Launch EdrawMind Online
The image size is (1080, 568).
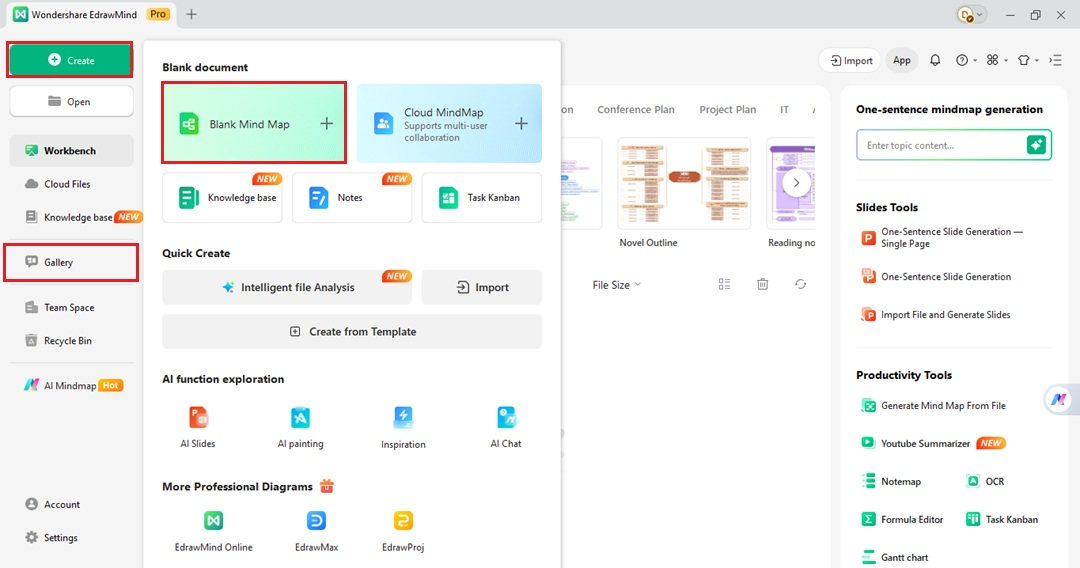(x=214, y=531)
